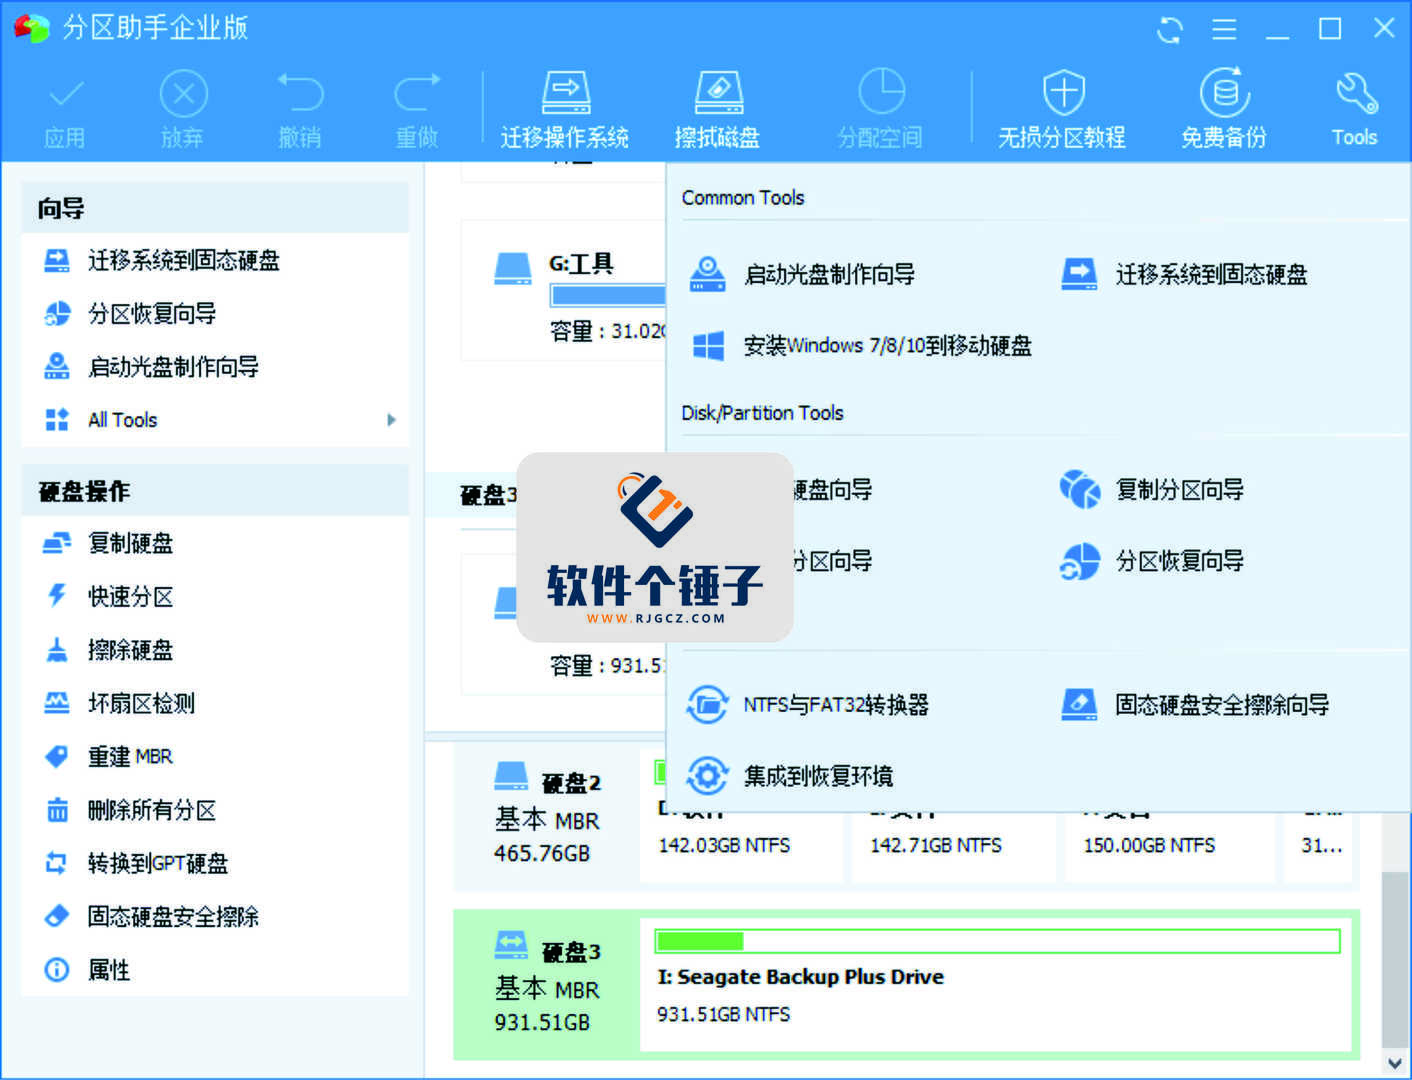Click the 撤销 (Undo) toolbar icon

pyautogui.click(x=300, y=110)
